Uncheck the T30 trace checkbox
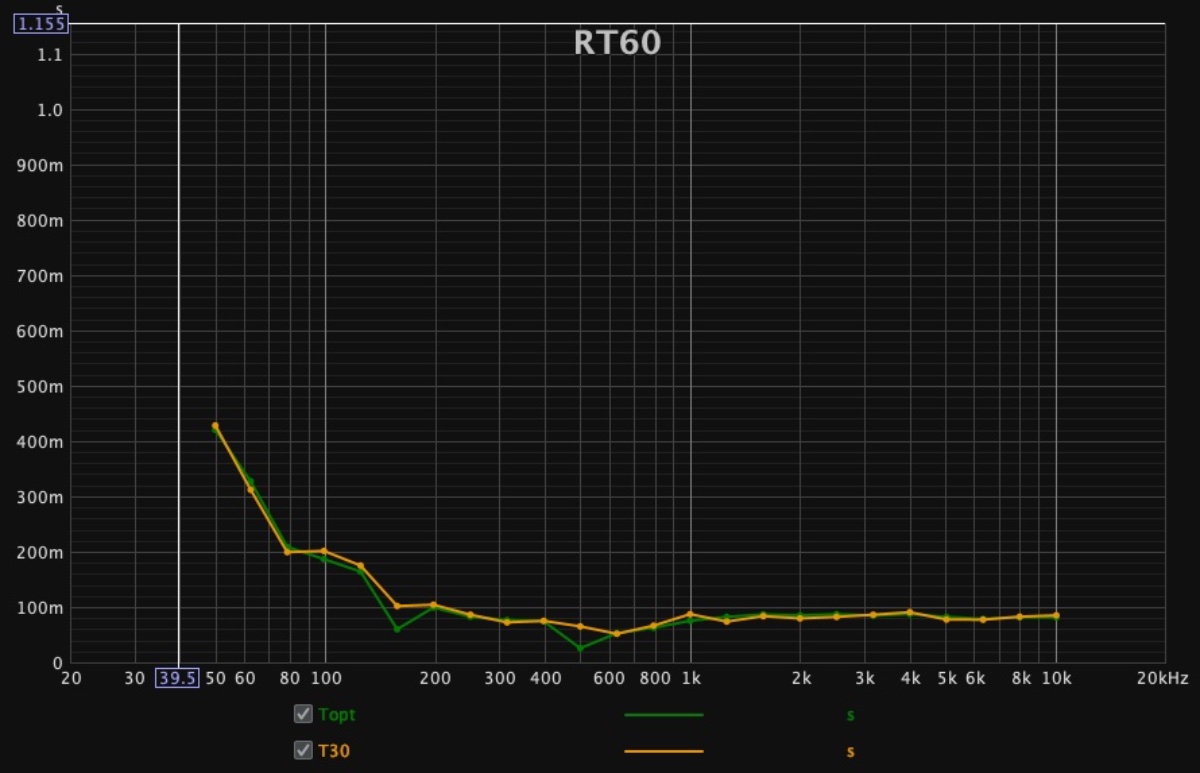This screenshot has width=1200, height=773. (303, 750)
